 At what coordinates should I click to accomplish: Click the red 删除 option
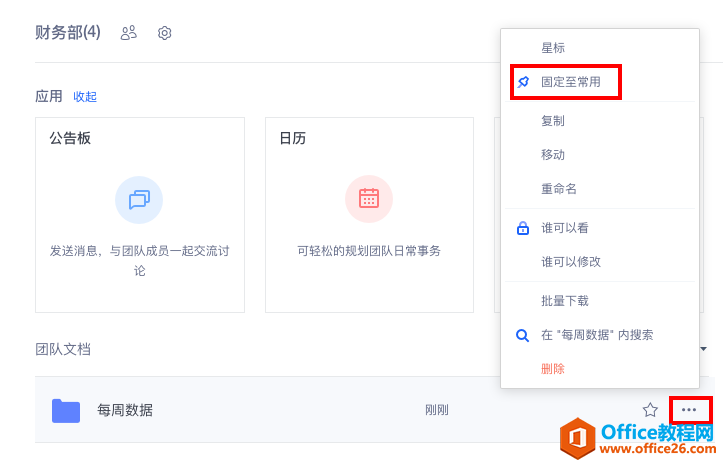click(x=553, y=369)
